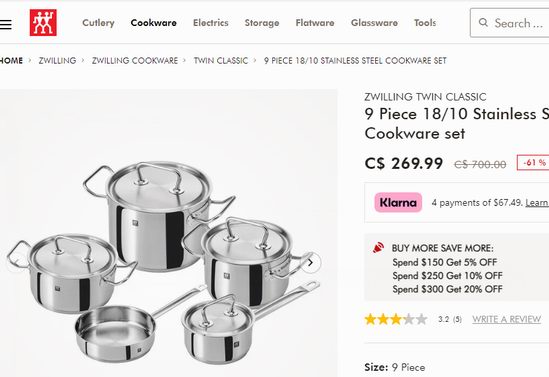Screen dimensions: 549x377
Task: Click the red megaphone promo icon
Action: [378, 248]
